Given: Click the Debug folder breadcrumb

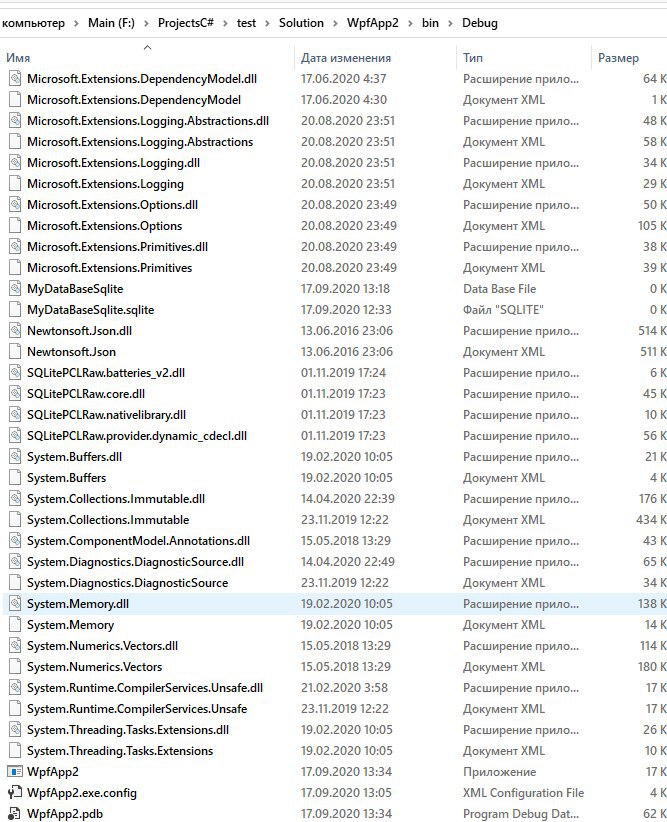Looking at the screenshot, I should (x=479, y=23).
